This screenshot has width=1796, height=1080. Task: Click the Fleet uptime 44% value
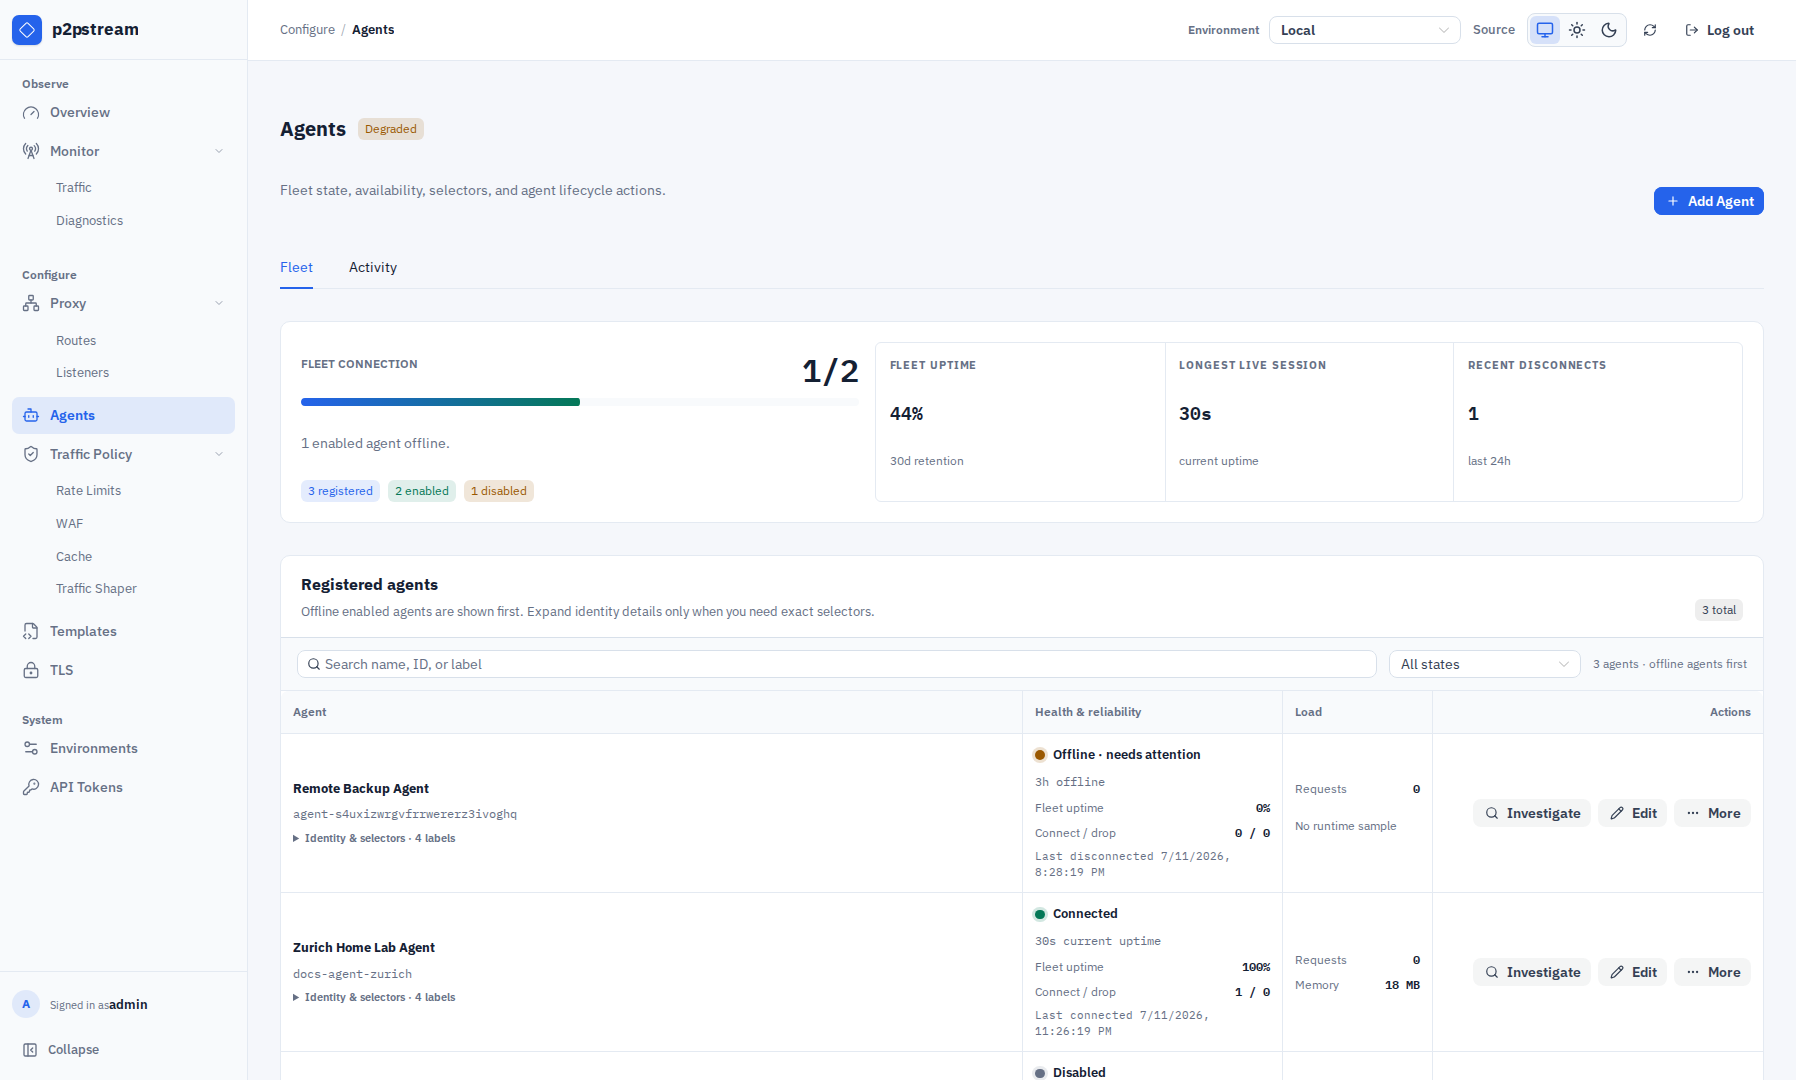(x=907, y=414)
